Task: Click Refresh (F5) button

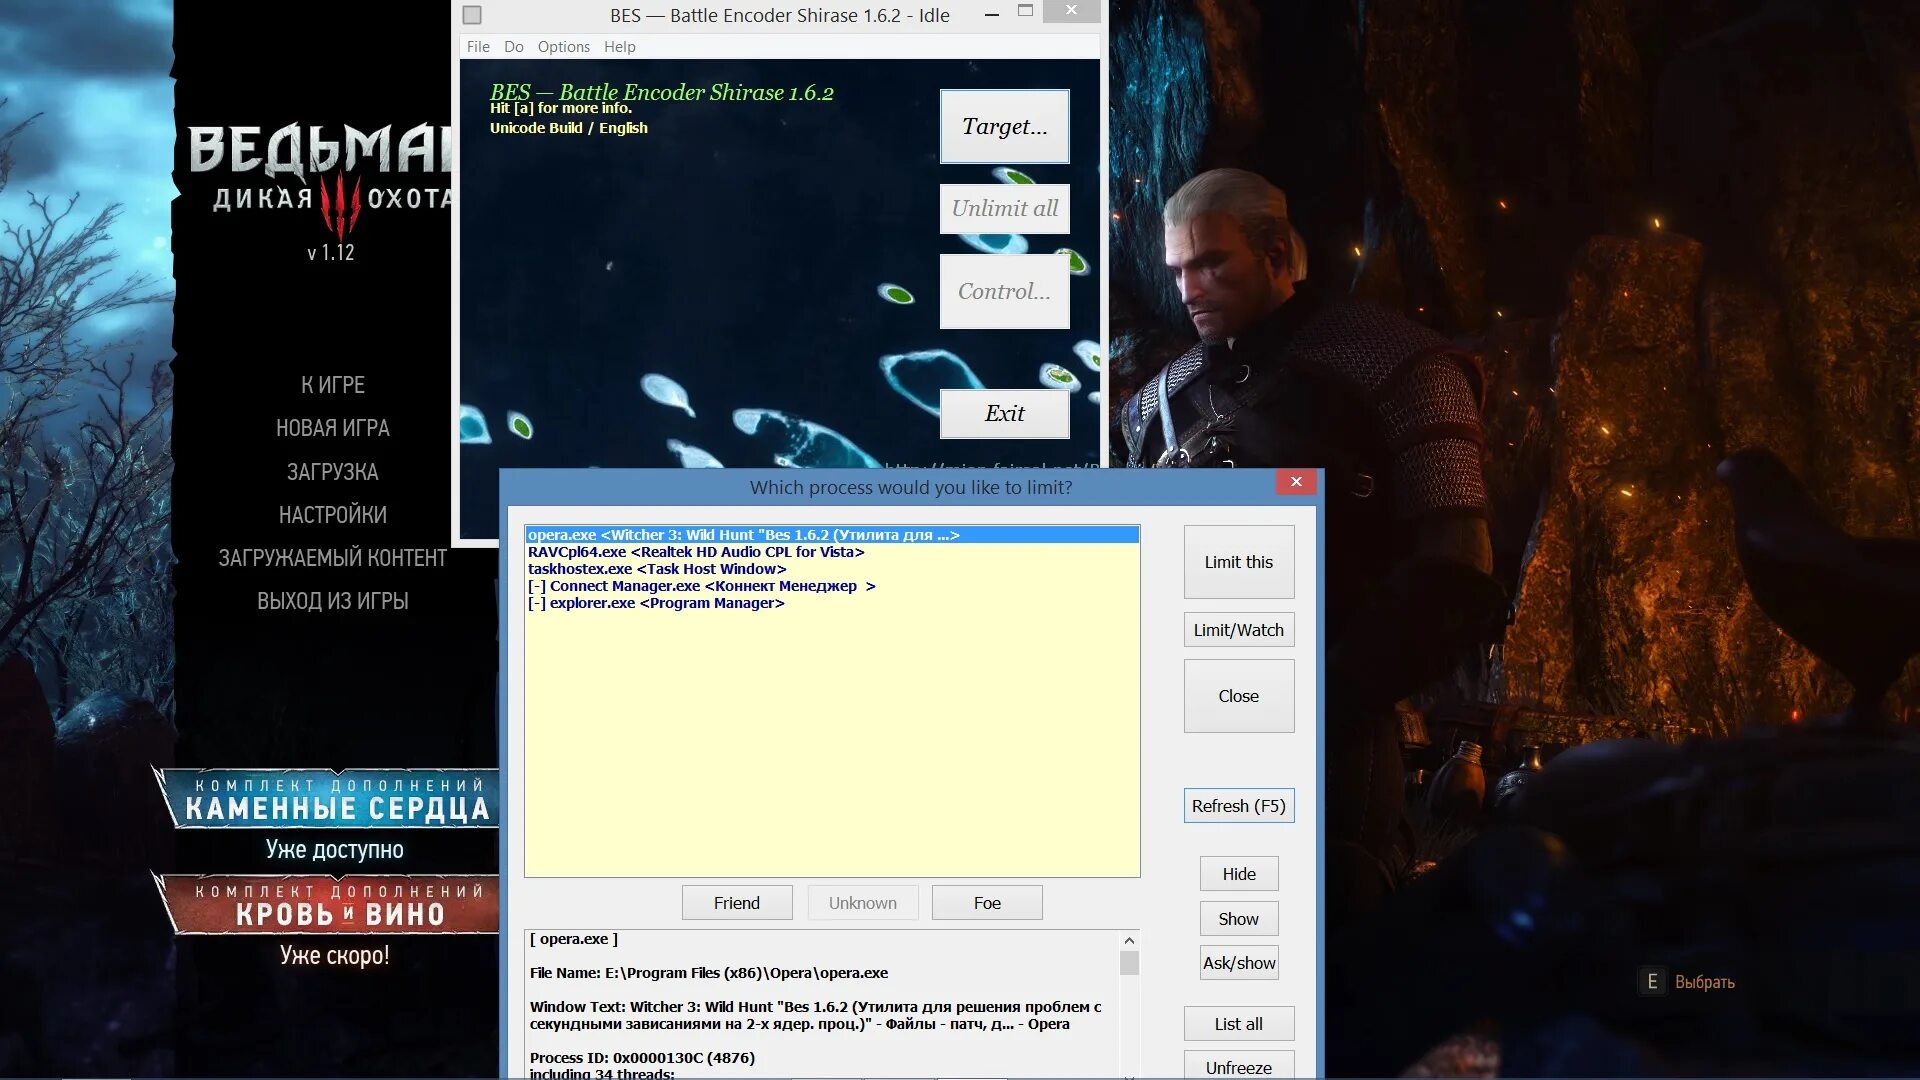Action: point(1238,806)
